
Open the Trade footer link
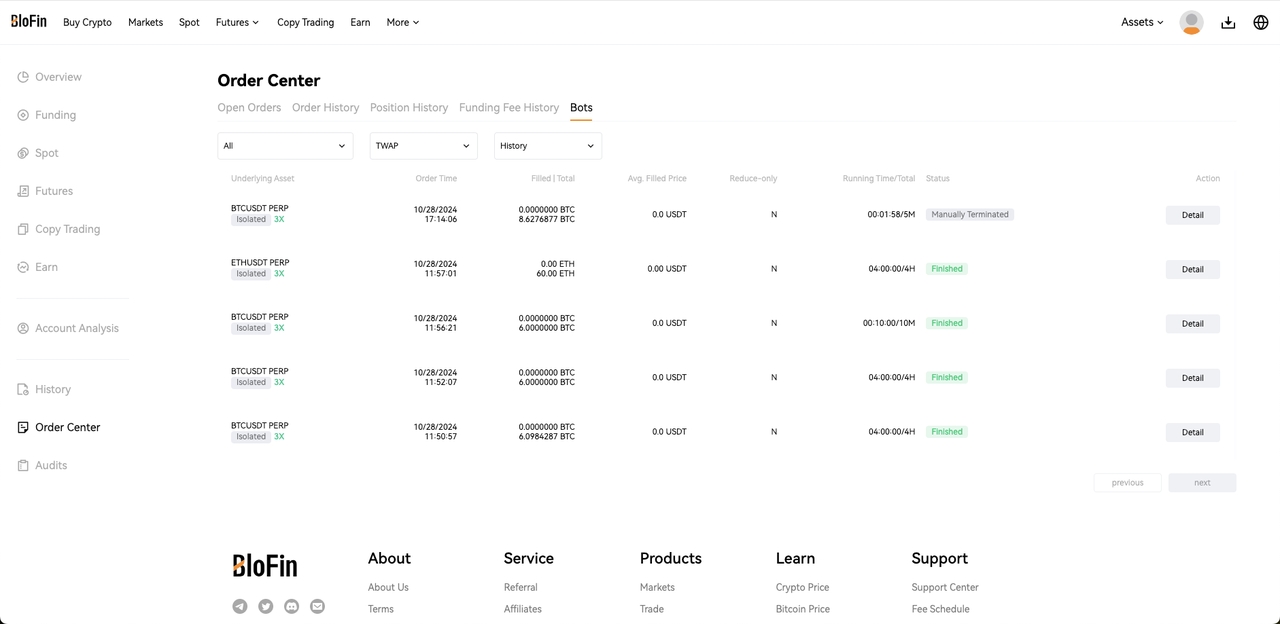(x=651, y=609)
